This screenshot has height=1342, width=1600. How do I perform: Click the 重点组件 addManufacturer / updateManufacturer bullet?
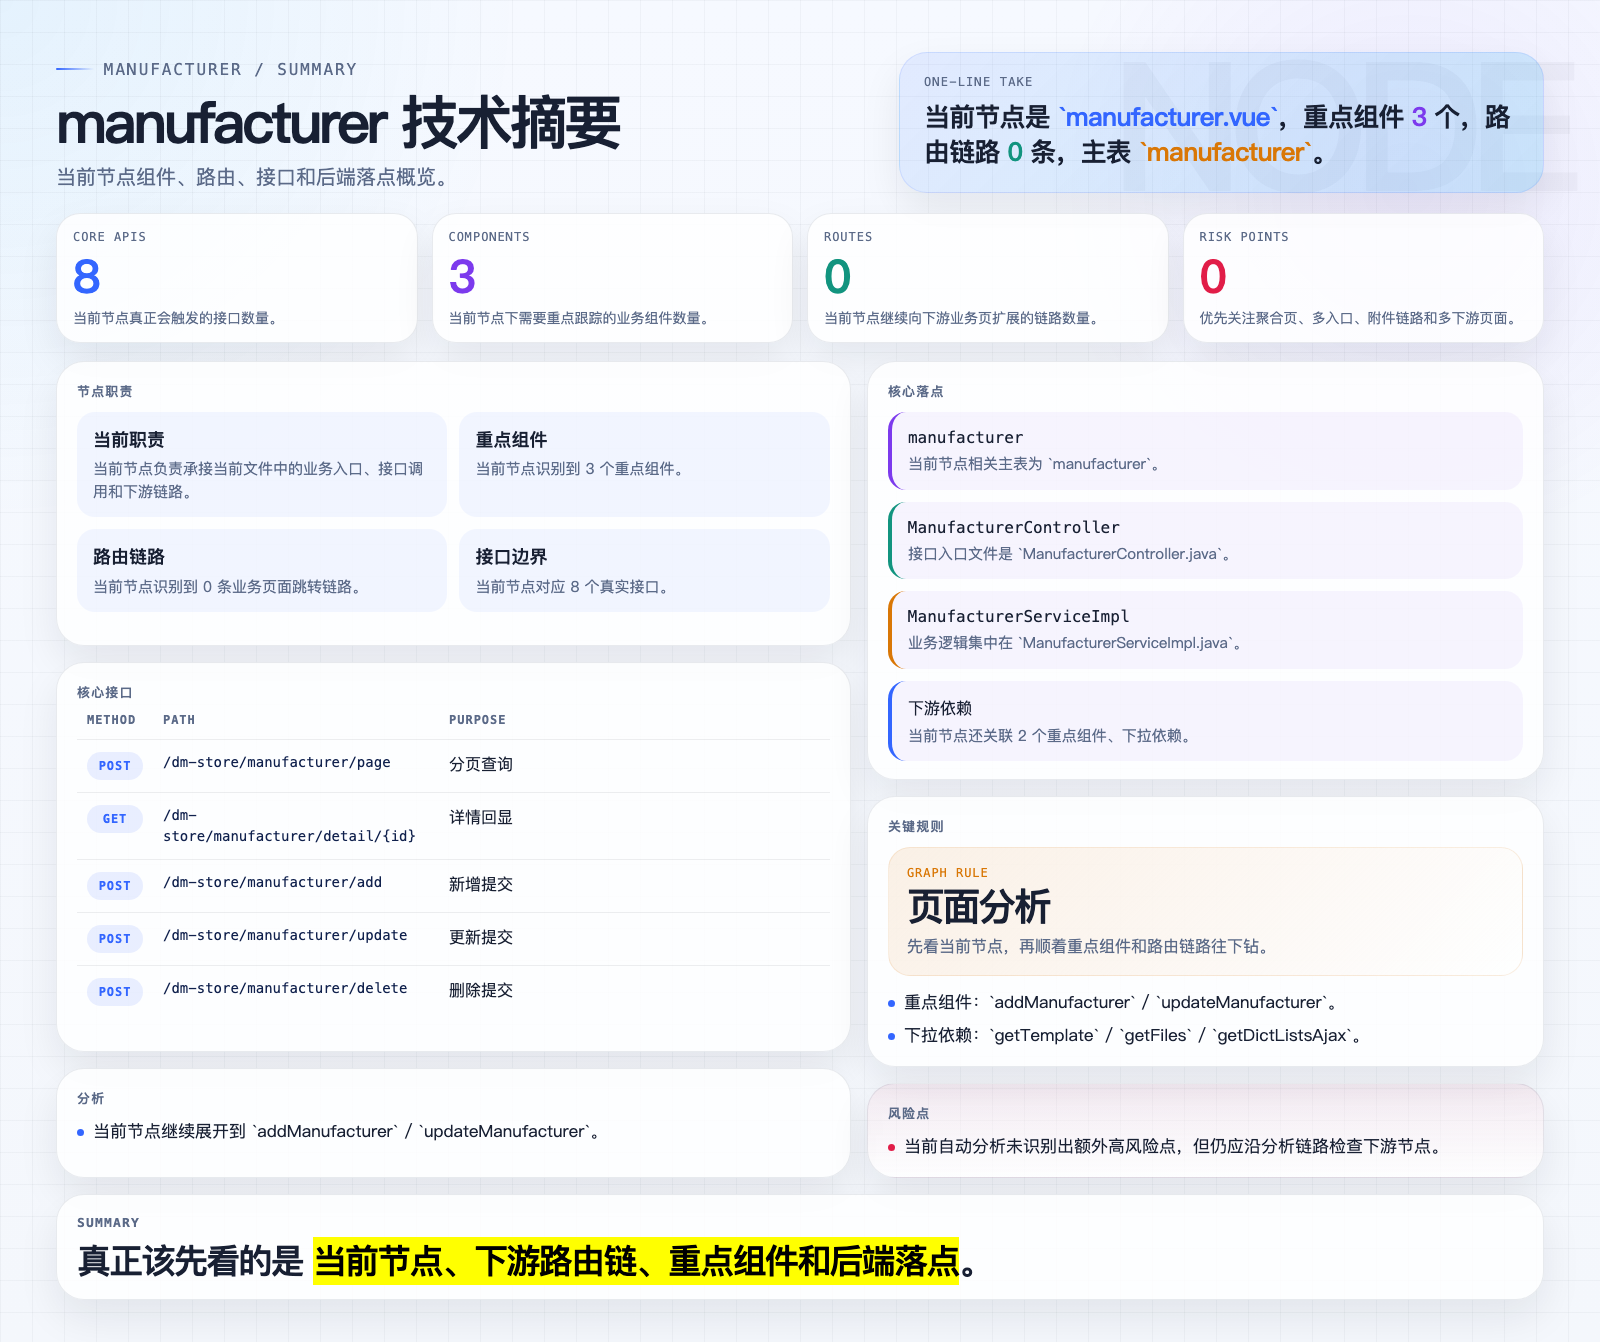(1121, 1002)
